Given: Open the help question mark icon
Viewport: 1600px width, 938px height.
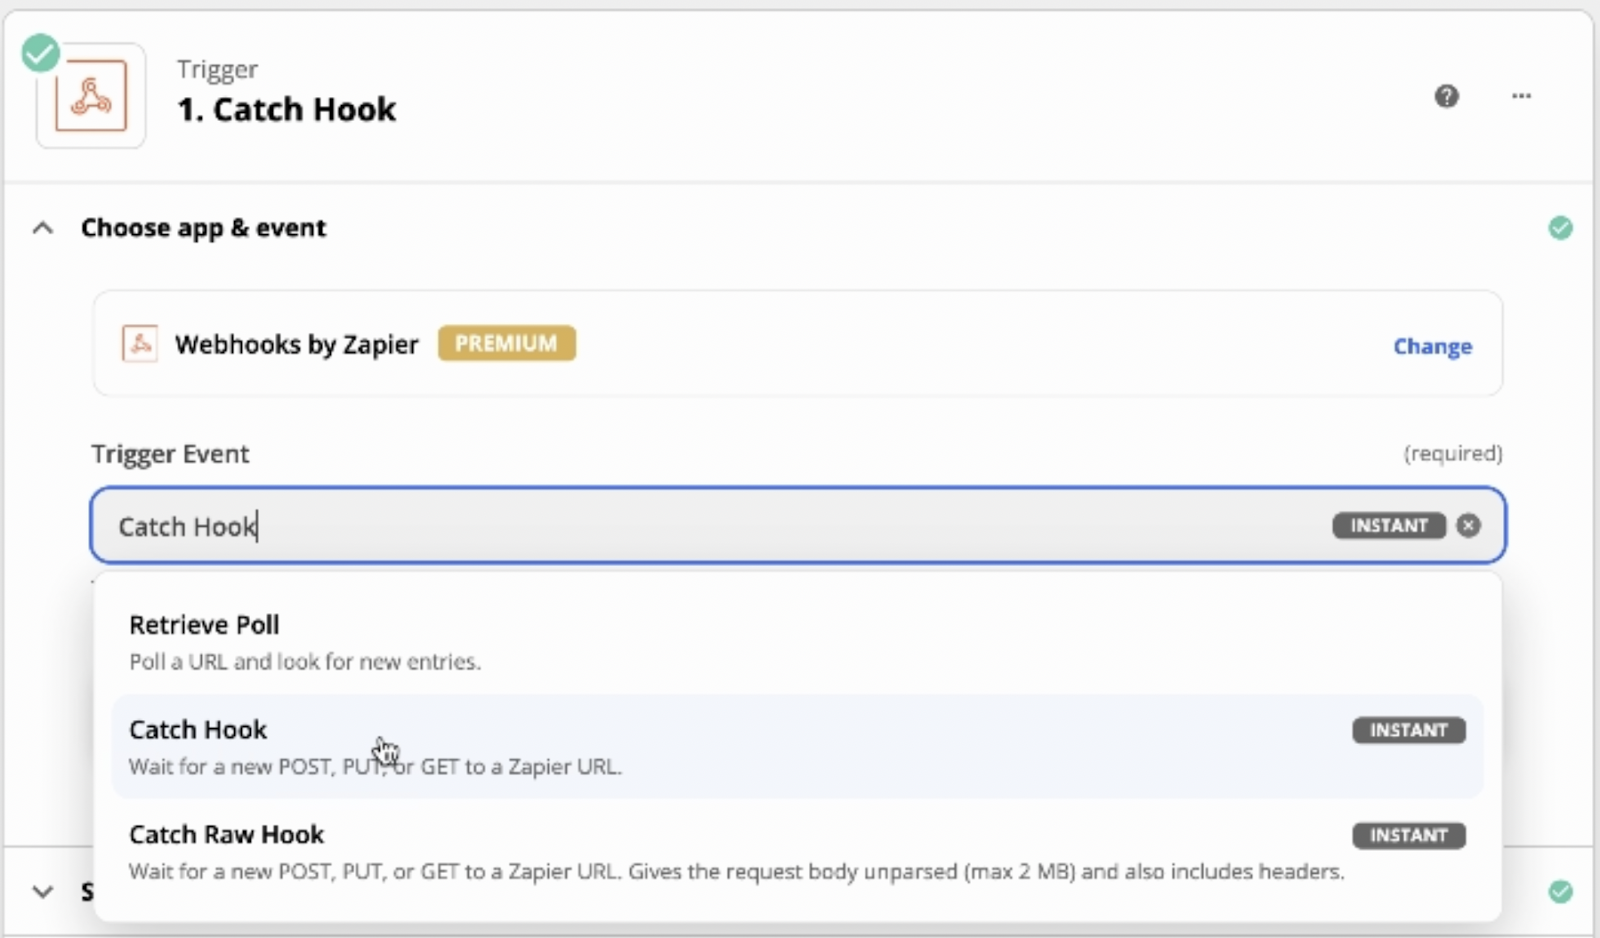Looking at the screenshot, I should coord(1446,96).
